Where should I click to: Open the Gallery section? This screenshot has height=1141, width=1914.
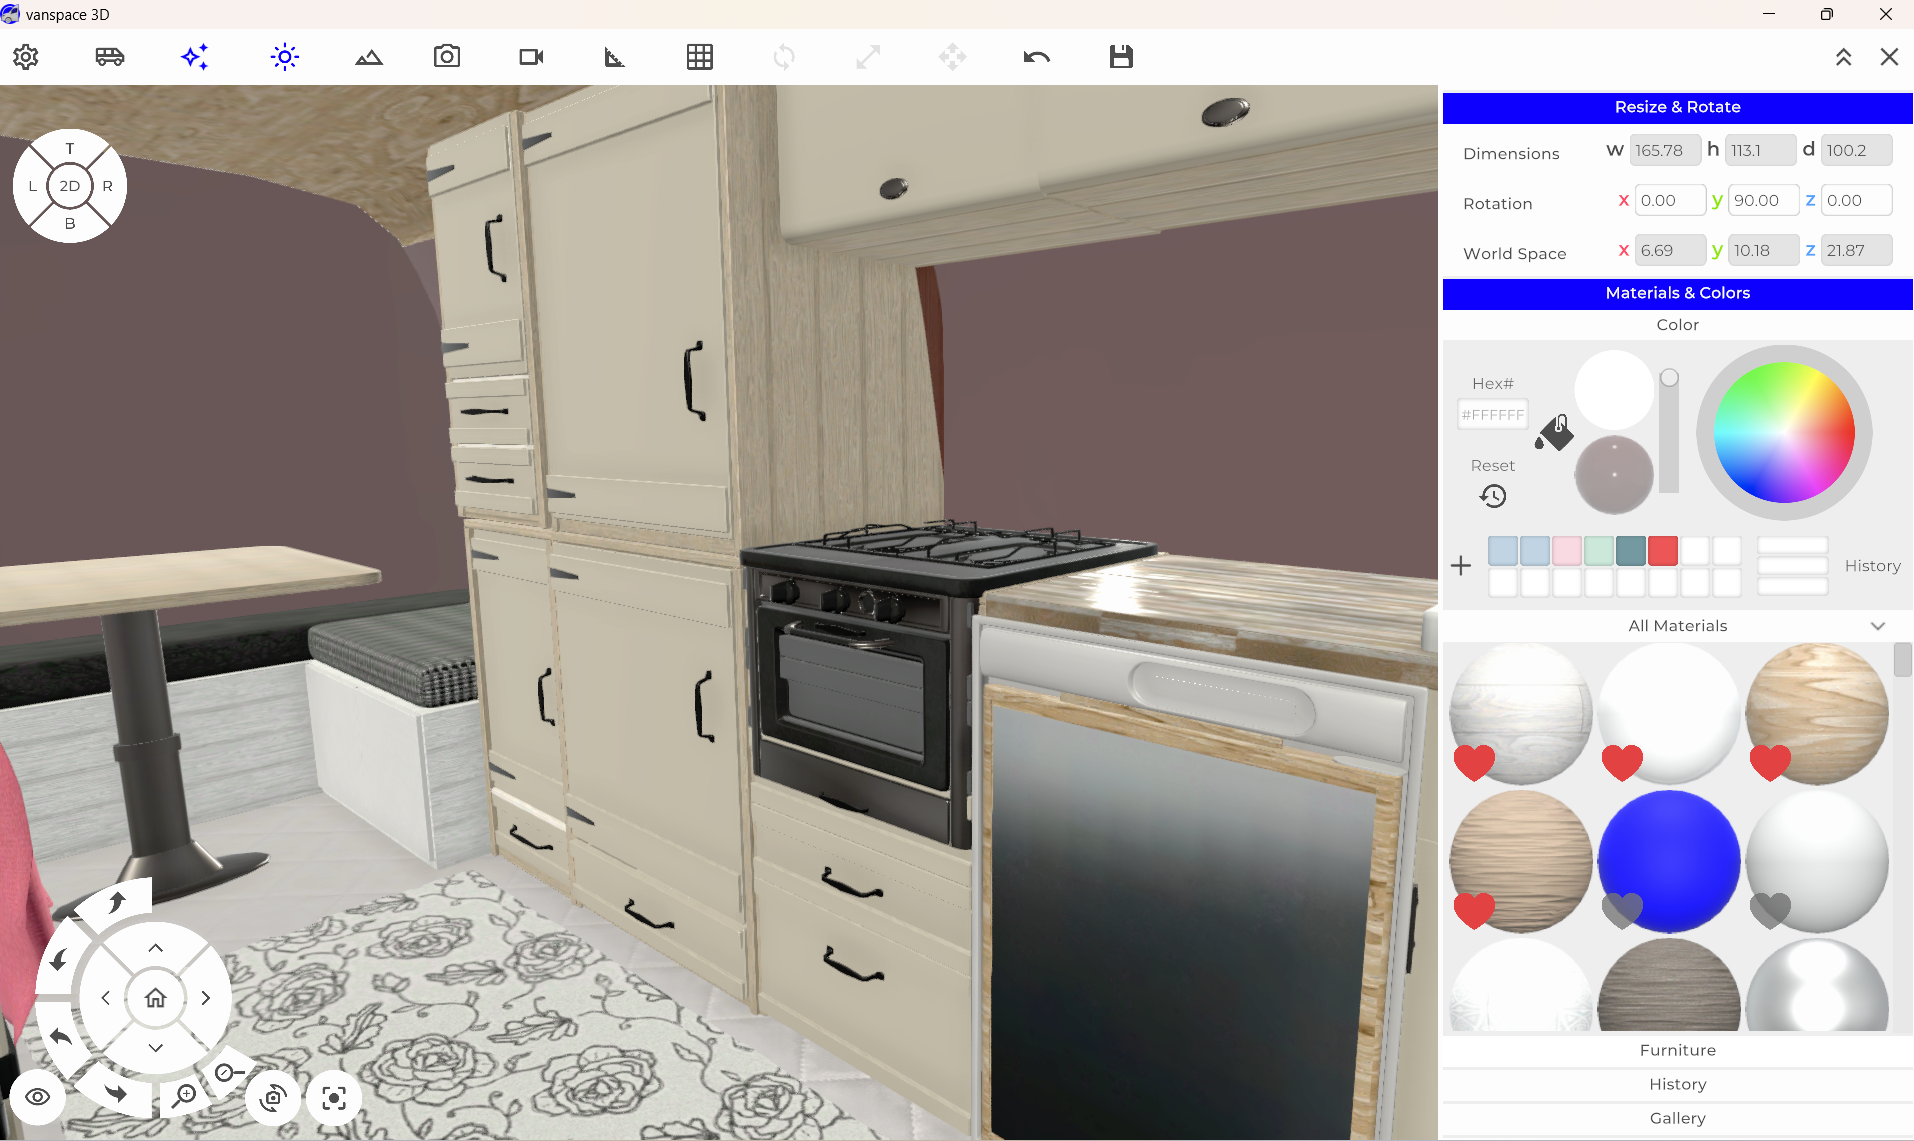[x=1678, y=1118]
